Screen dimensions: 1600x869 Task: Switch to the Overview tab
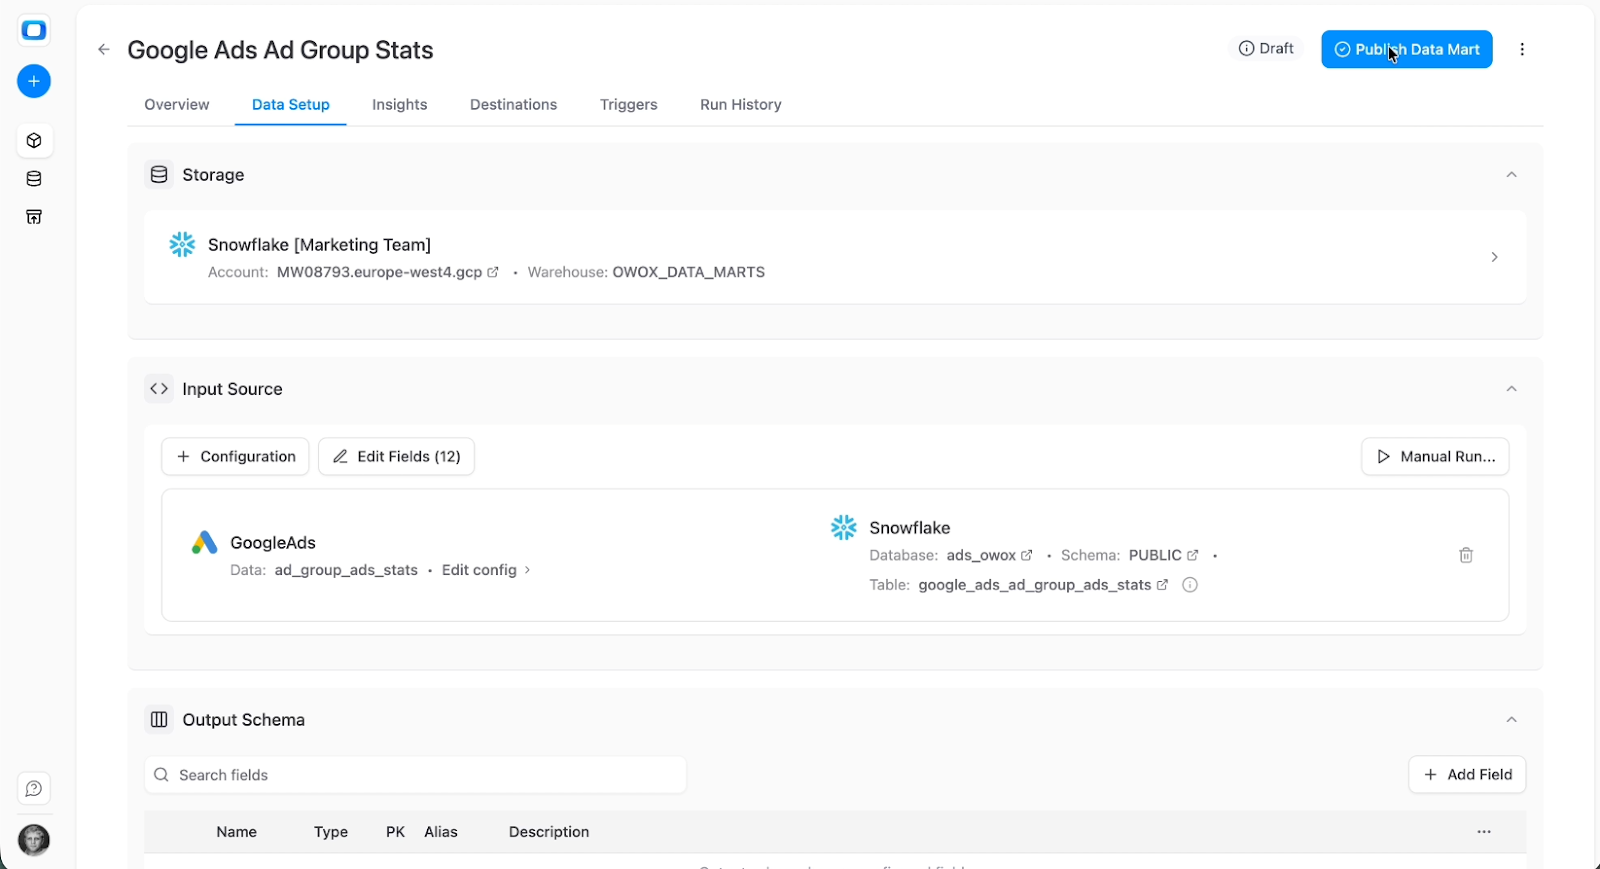point(177,105)
